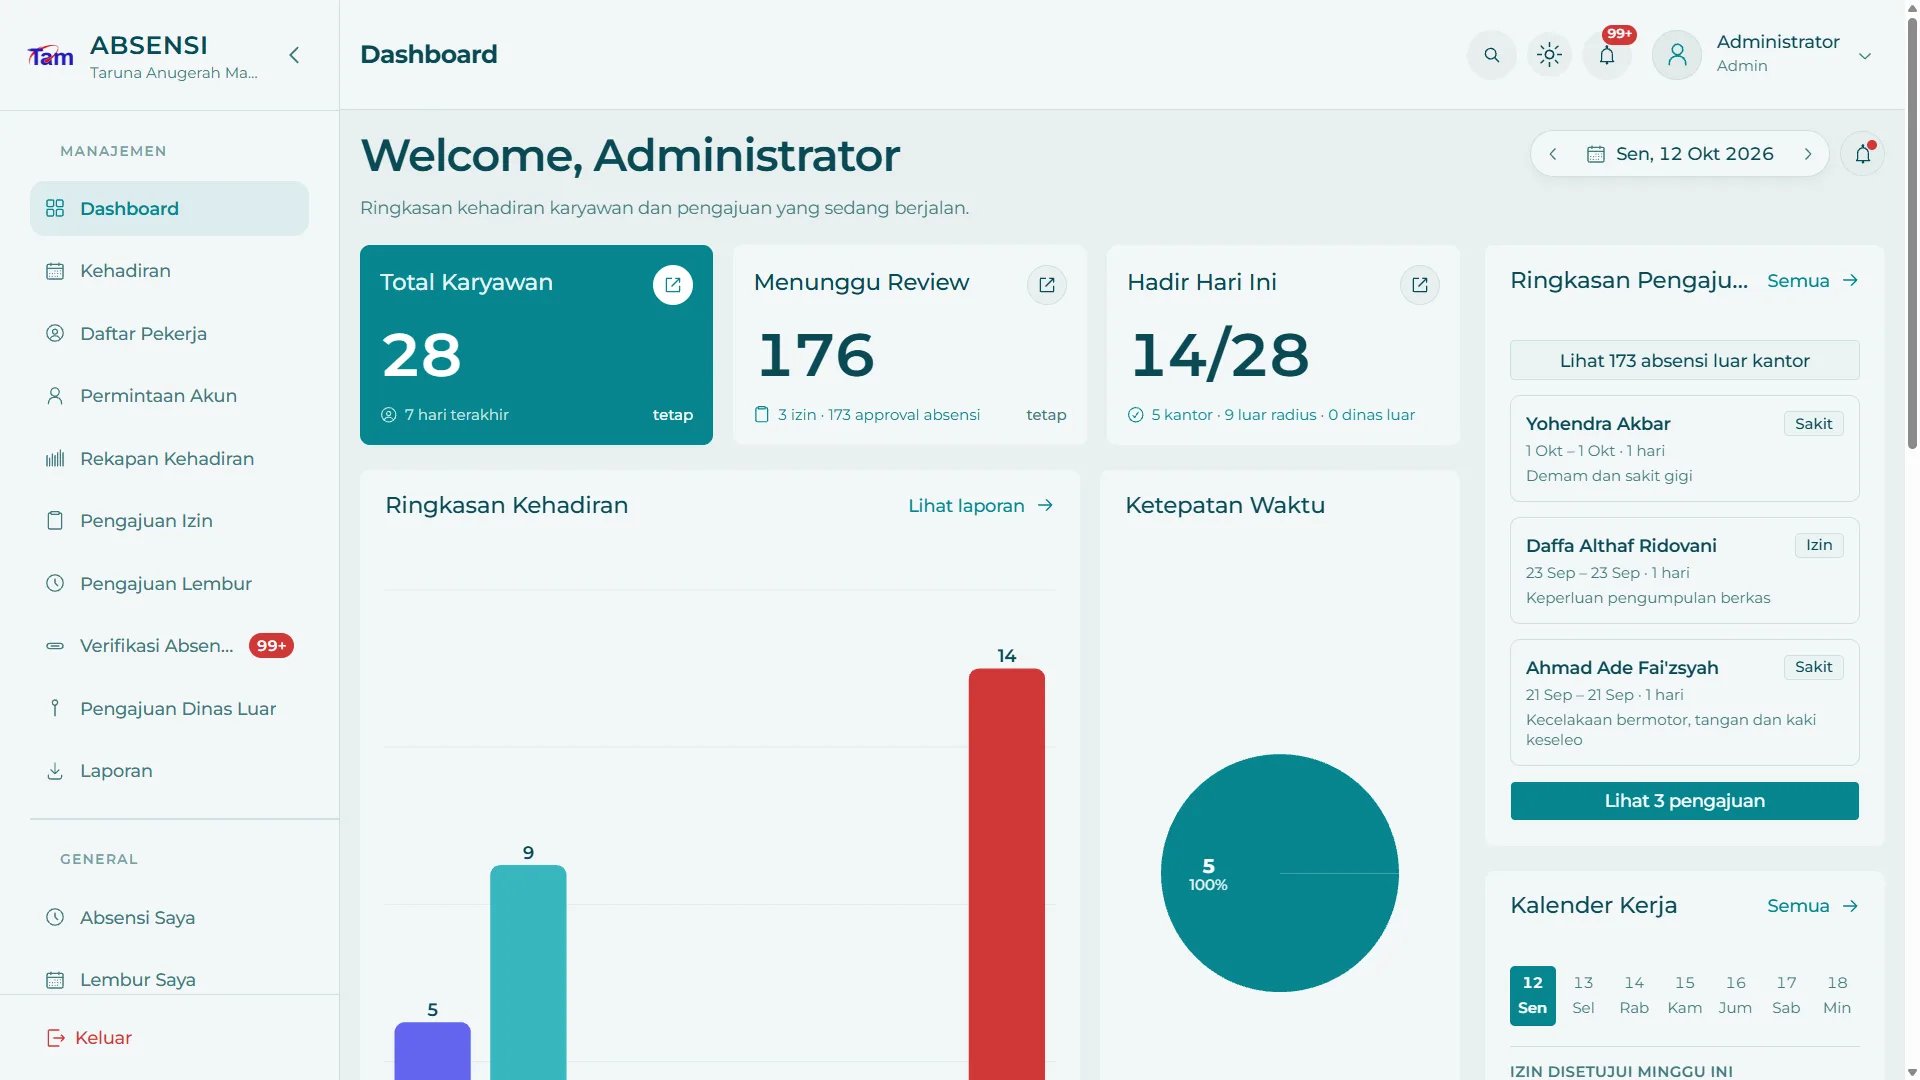
Task: Toggle light/dark theme sun icon
Action: pos(1549,55)
